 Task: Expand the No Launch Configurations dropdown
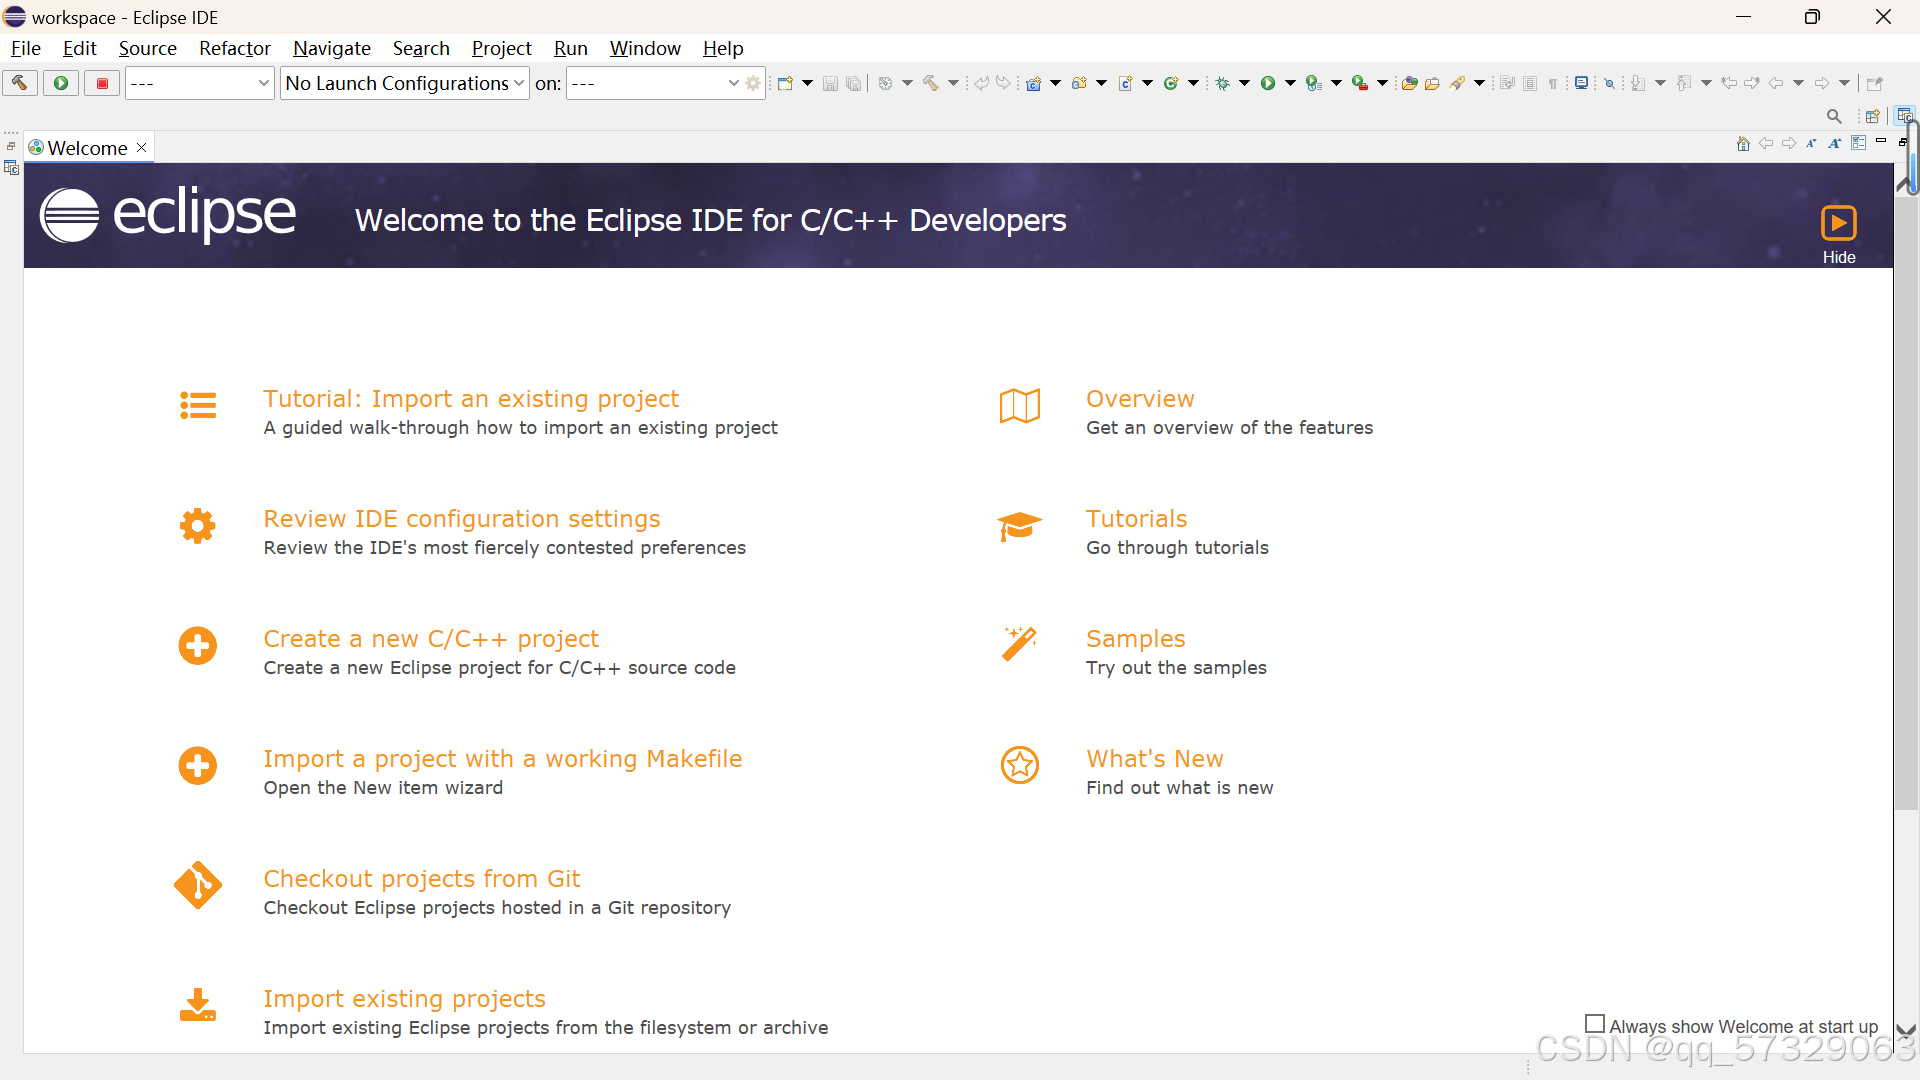(404, 83)
